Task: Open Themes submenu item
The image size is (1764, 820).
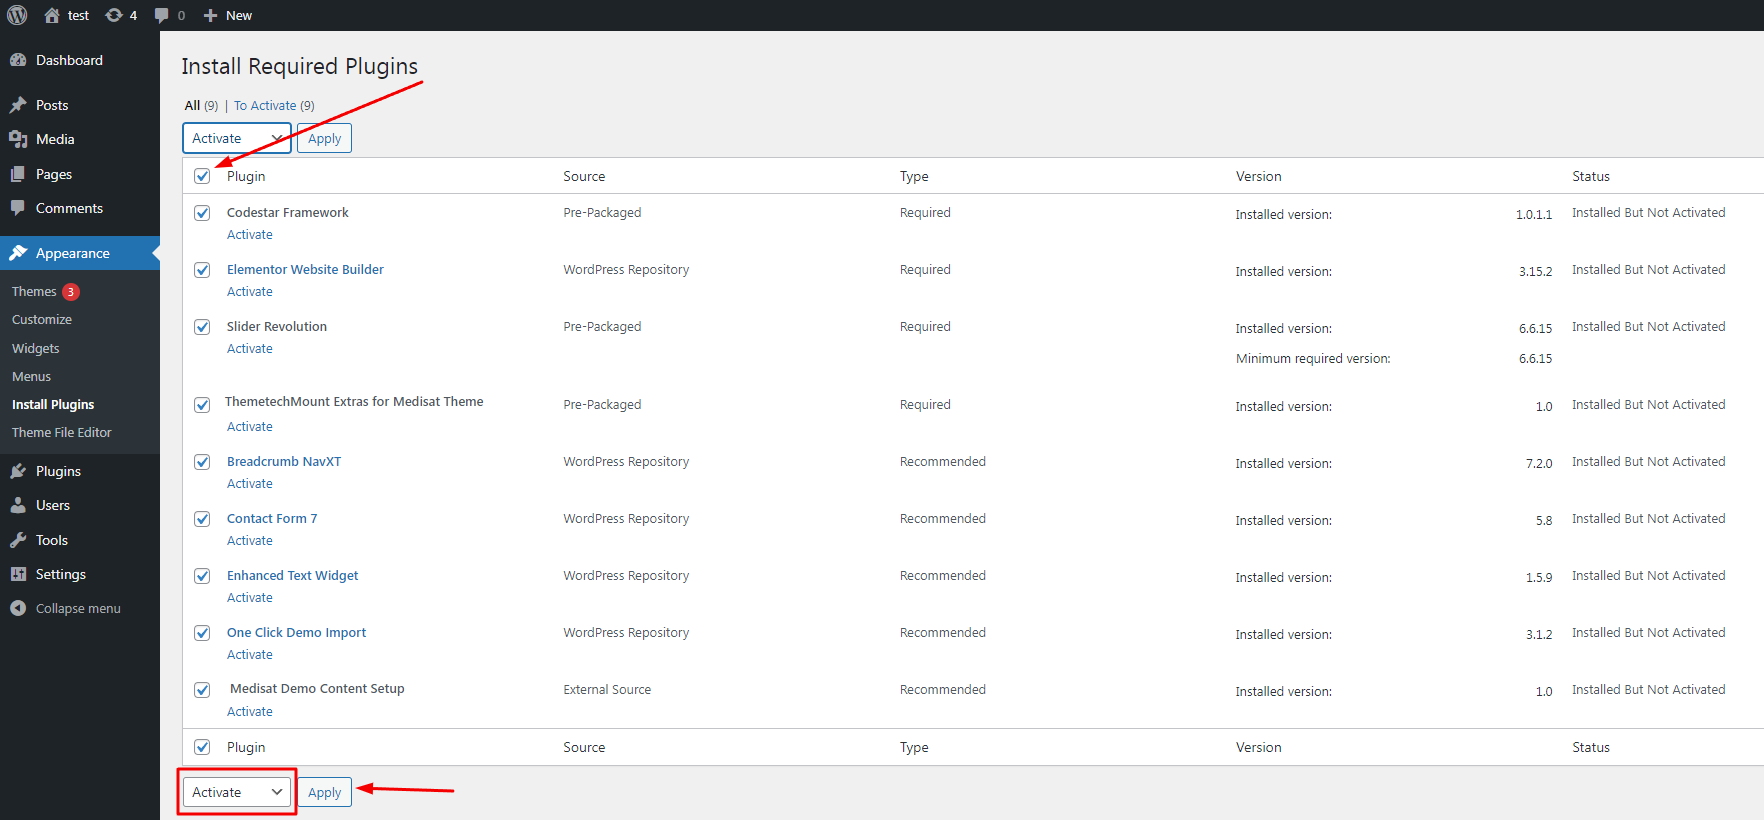Action: (34, 292)
